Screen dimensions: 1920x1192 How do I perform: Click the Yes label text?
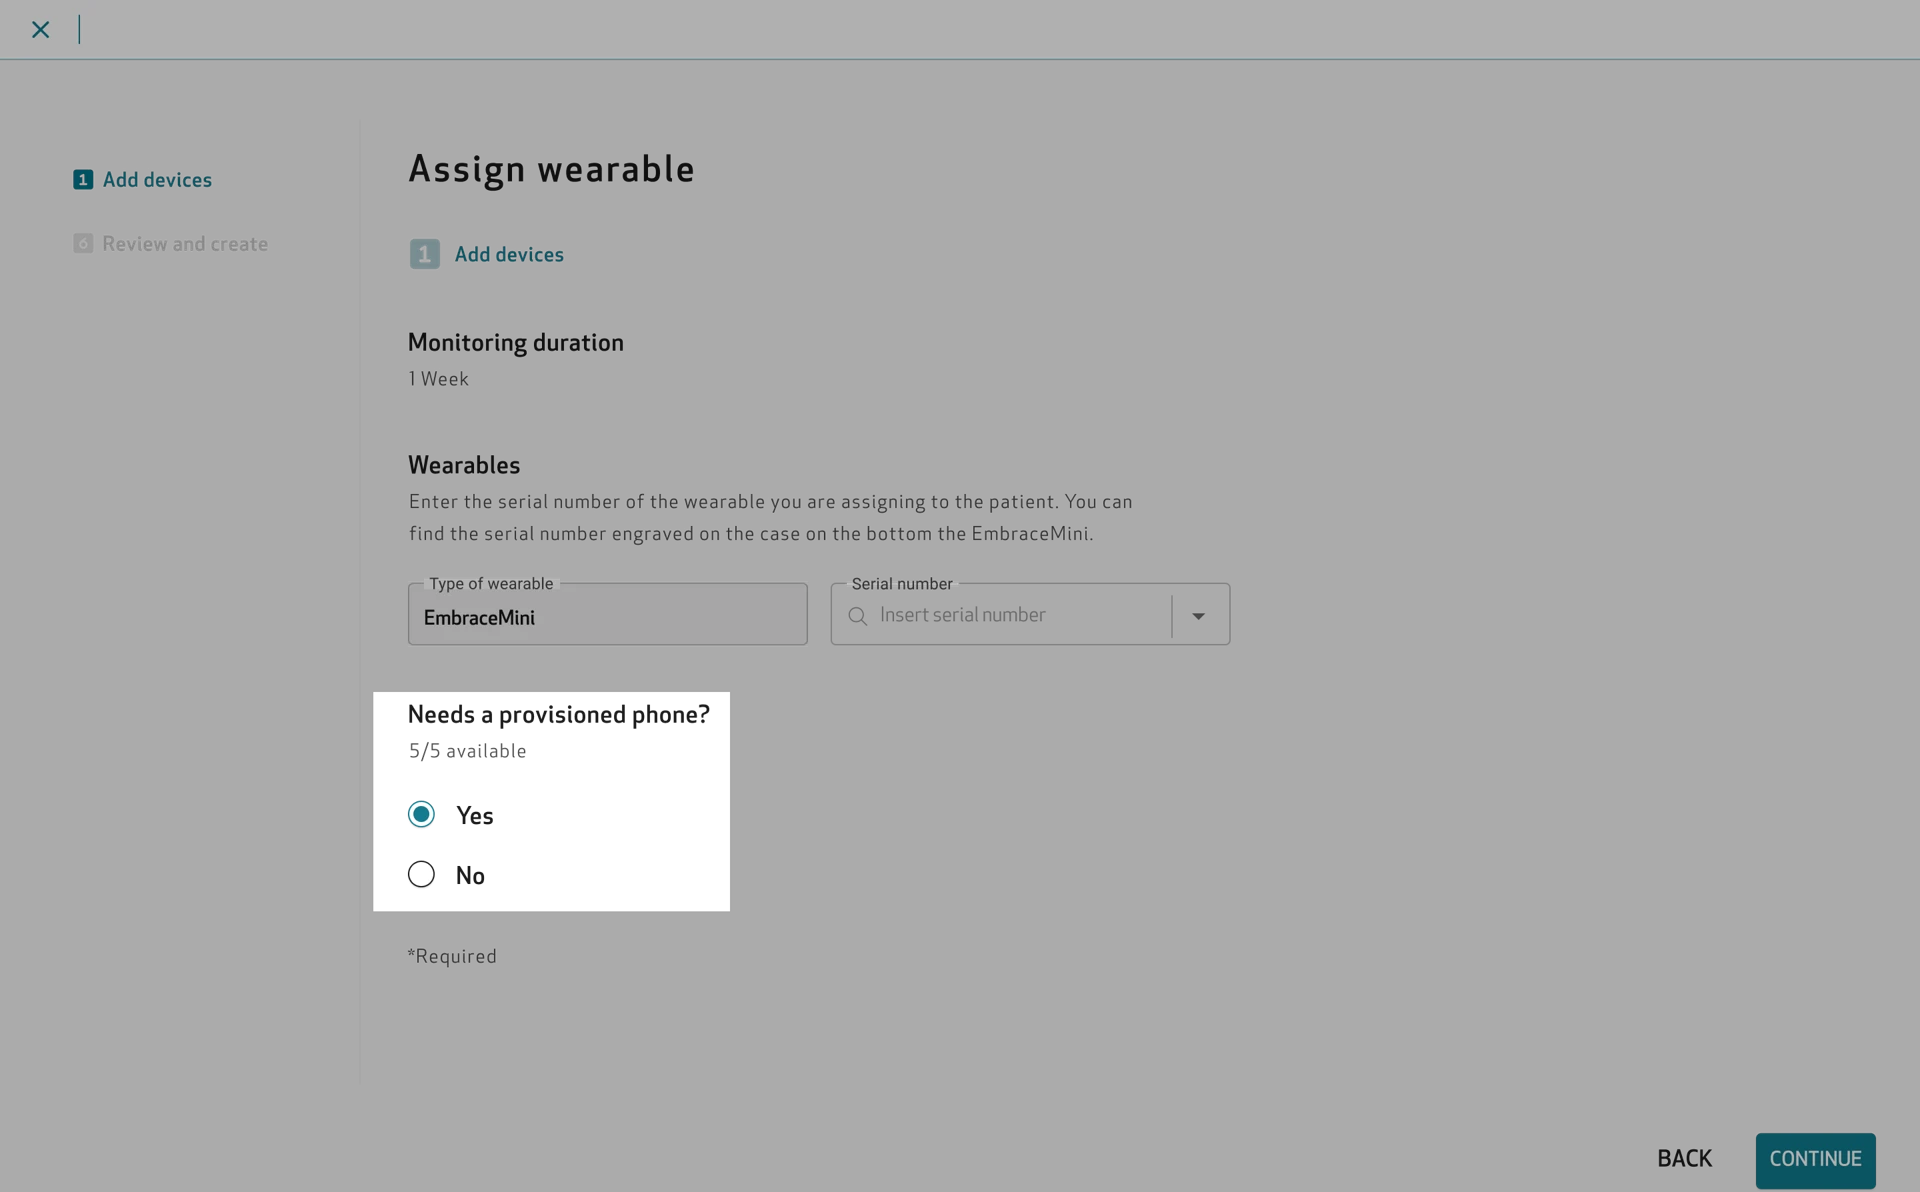[474, 816]
